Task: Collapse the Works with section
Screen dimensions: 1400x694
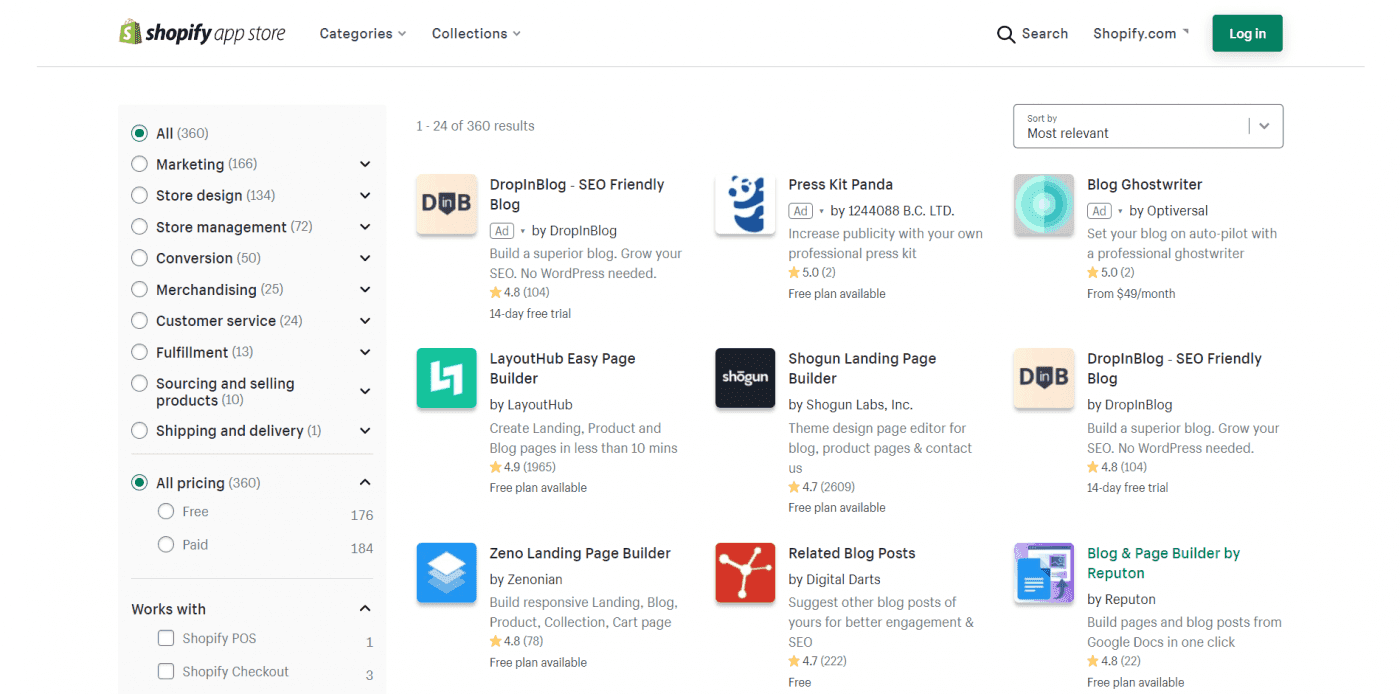Action: click(365, 609)
